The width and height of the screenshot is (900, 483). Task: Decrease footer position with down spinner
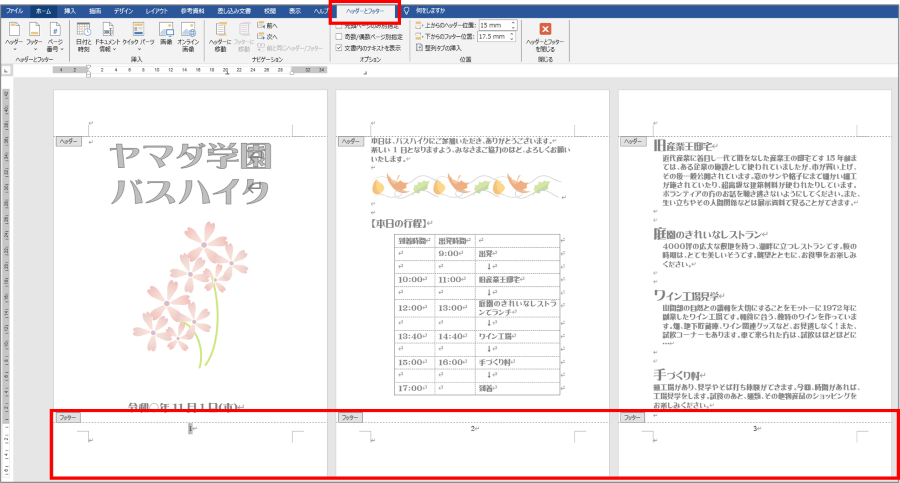pyautogui.click(x=513, y=38)
